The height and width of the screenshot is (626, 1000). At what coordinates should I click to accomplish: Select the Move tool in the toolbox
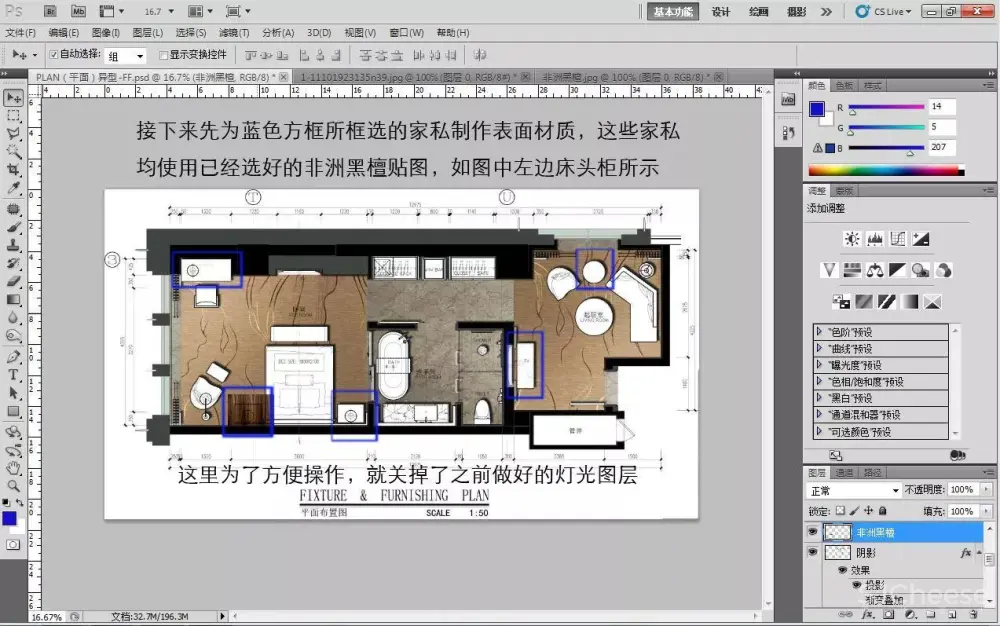tap(14, 97)
